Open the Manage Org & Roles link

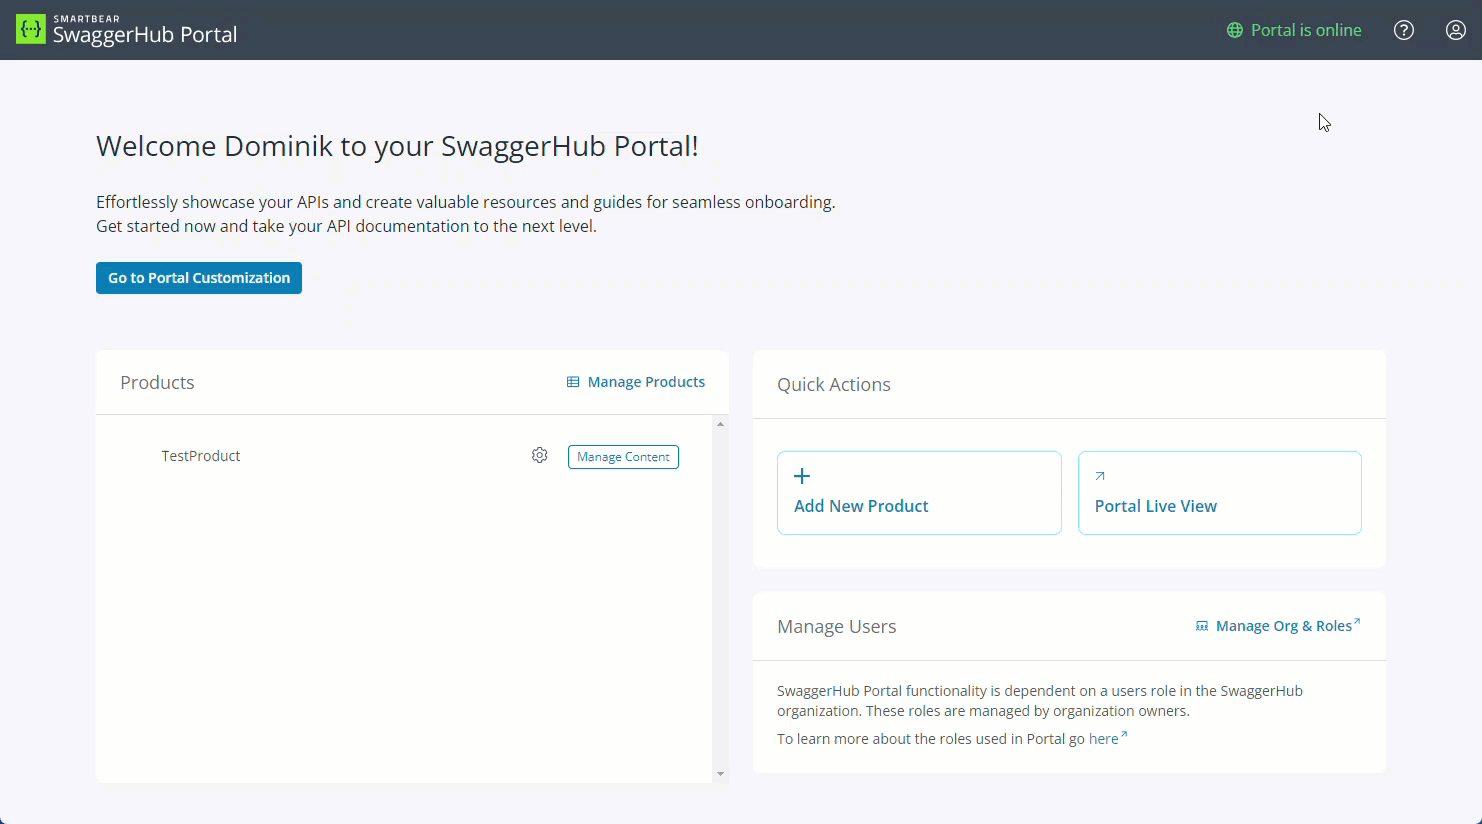click(x=1283, y=625)
